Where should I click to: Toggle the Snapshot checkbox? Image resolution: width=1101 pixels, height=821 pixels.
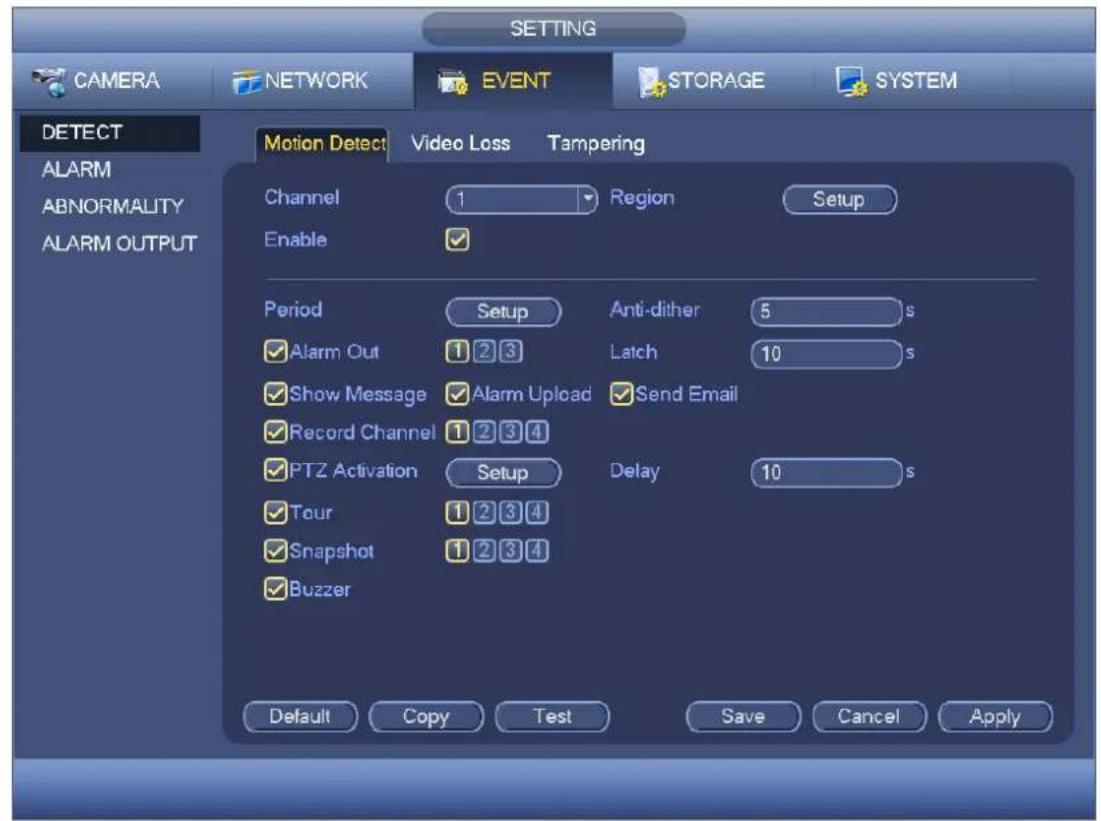tap(275, 551)
